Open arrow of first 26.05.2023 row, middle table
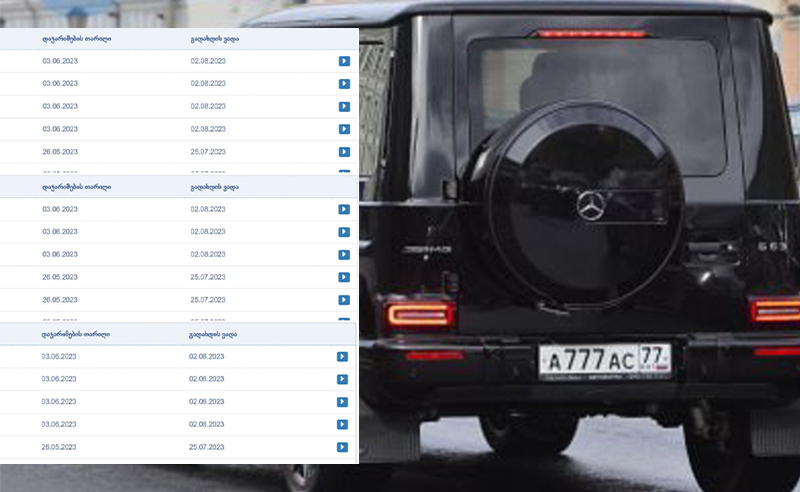This screenshot has height=492, width=800. pyautogui.click(x=344, y=277)
